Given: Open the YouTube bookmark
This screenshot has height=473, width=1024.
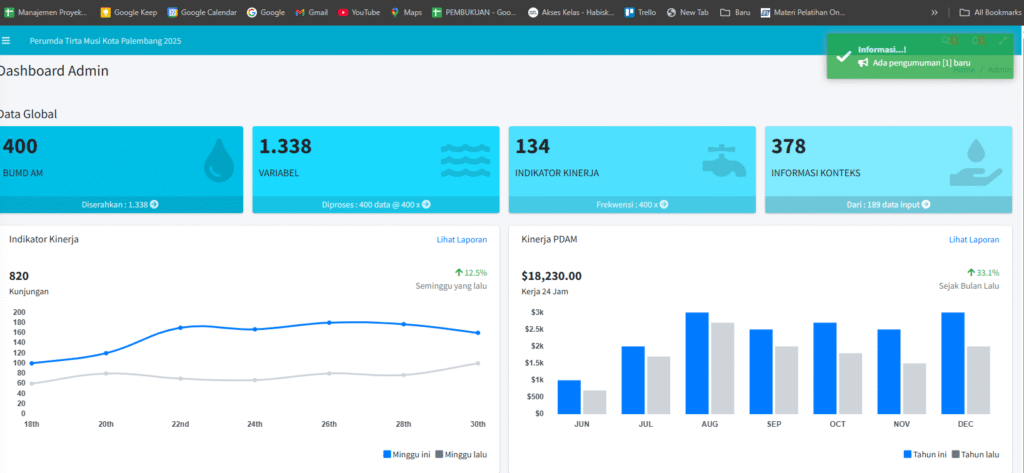Looking at the screenshot, I should coord(359,13).
